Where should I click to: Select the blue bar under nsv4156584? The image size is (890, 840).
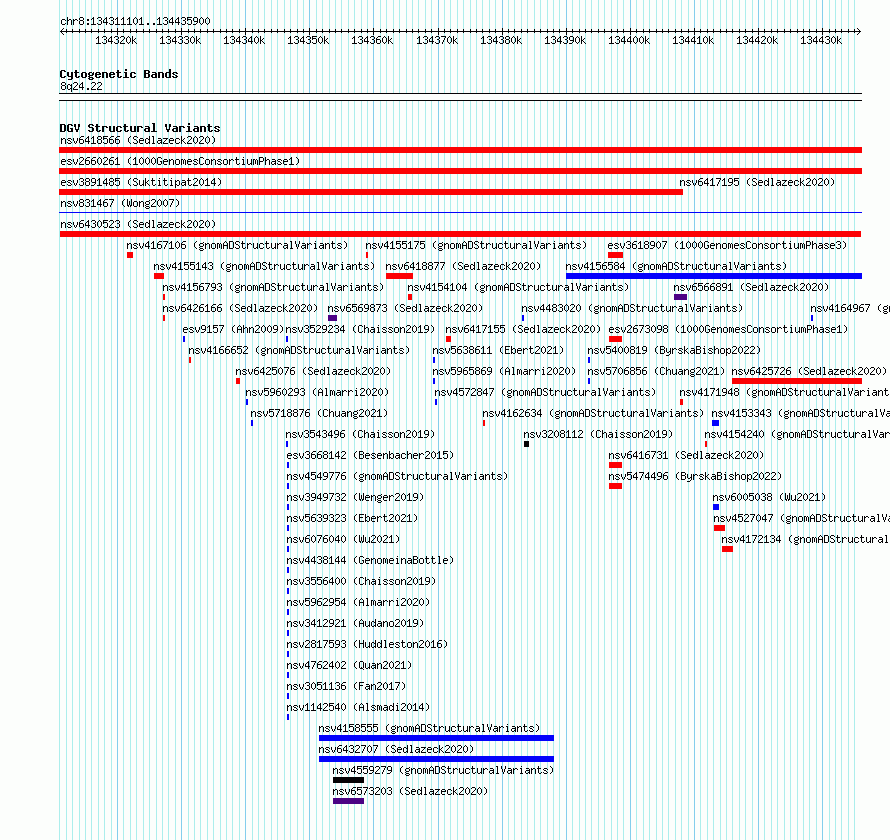[x=714, y=276]
